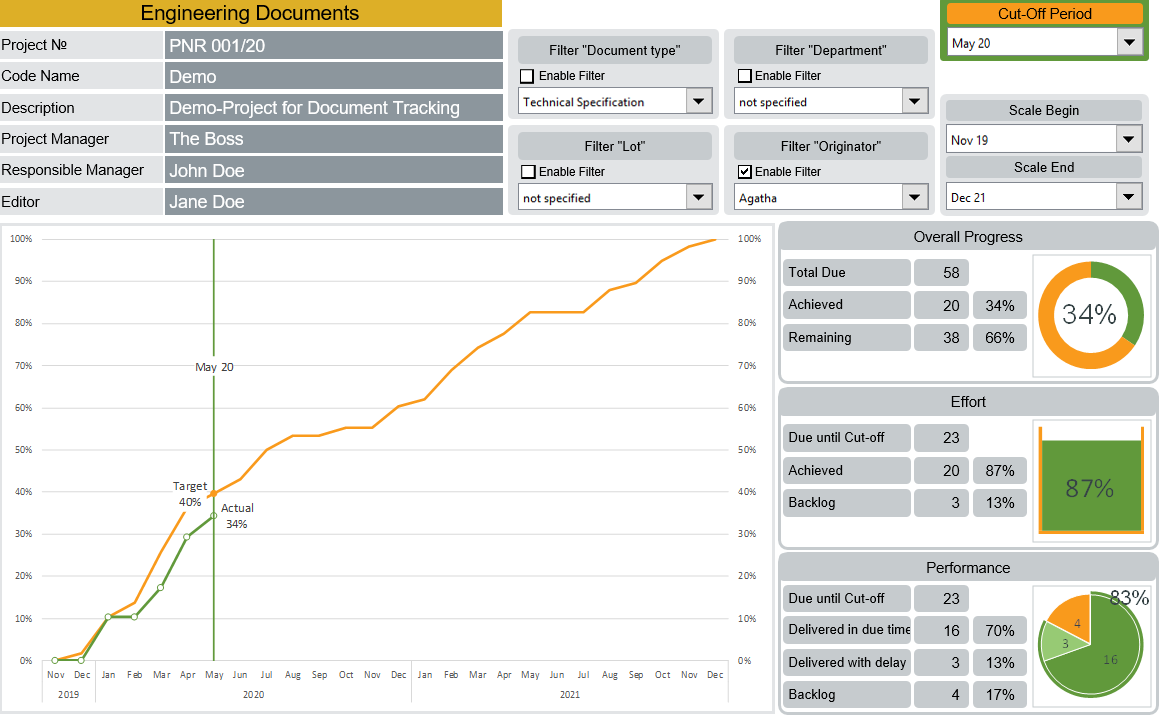Uncheck the Originator filter checkbox
The height and width of the screenshot is (717, 1161).
[x=744, y=172]
